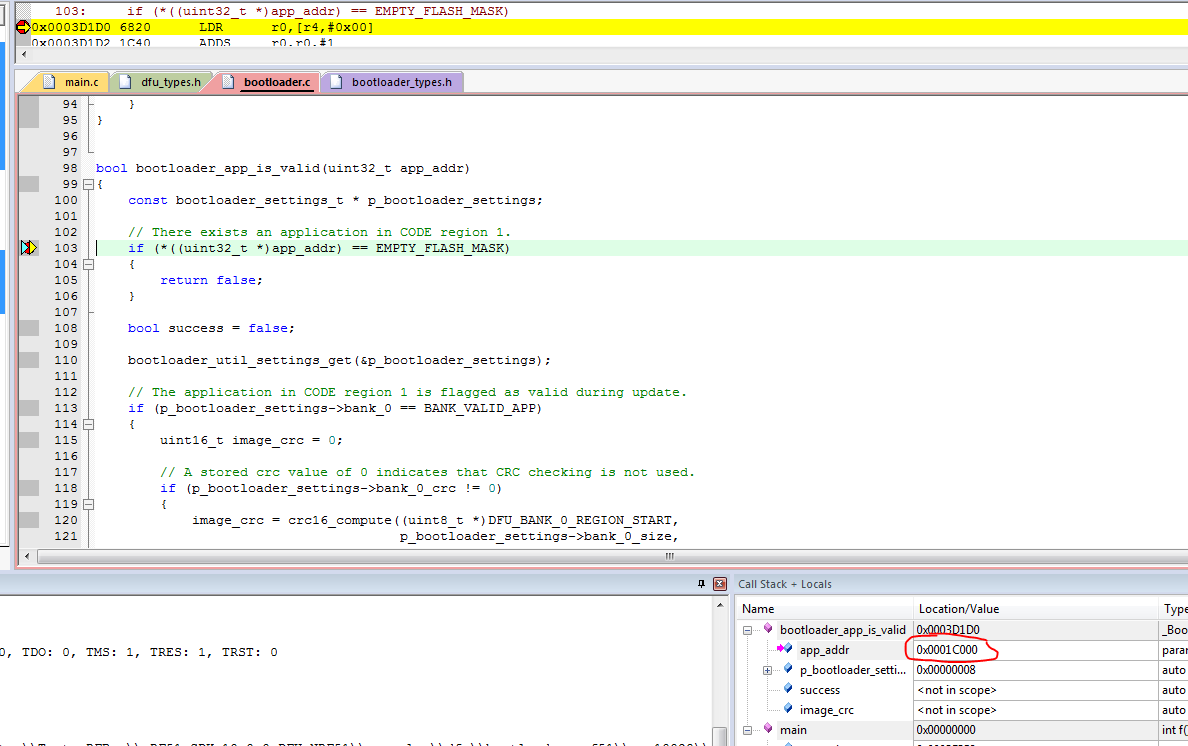Image resolution: width=1188 pixels, height=746 pixels.
Task: Click the success variable icon
Action: (788, 689)
